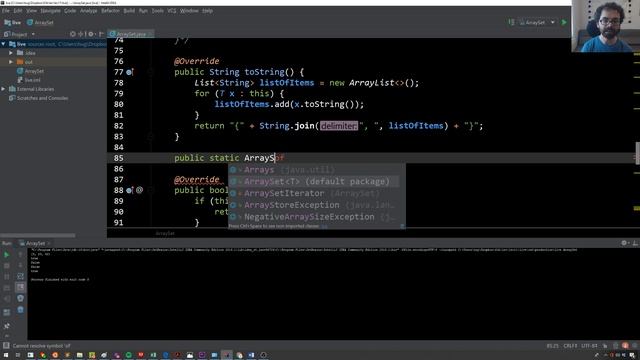
Task: Open the Navigate menu
Action: 51,11
